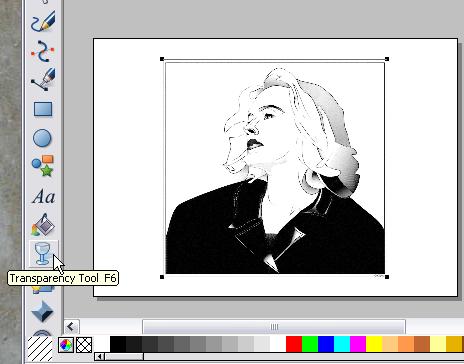Select the Freehand pencil tool

click(x=43, y=21)
